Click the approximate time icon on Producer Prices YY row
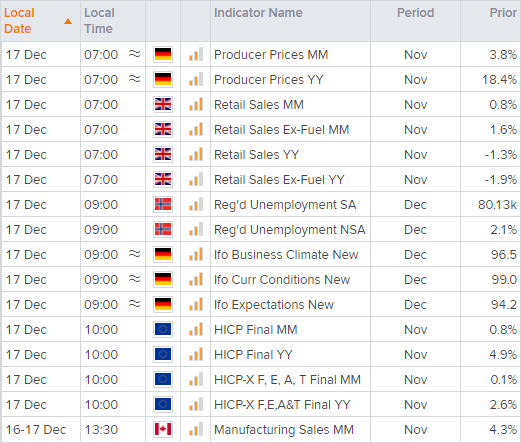 pyautogui.click(x=135, y=79)
